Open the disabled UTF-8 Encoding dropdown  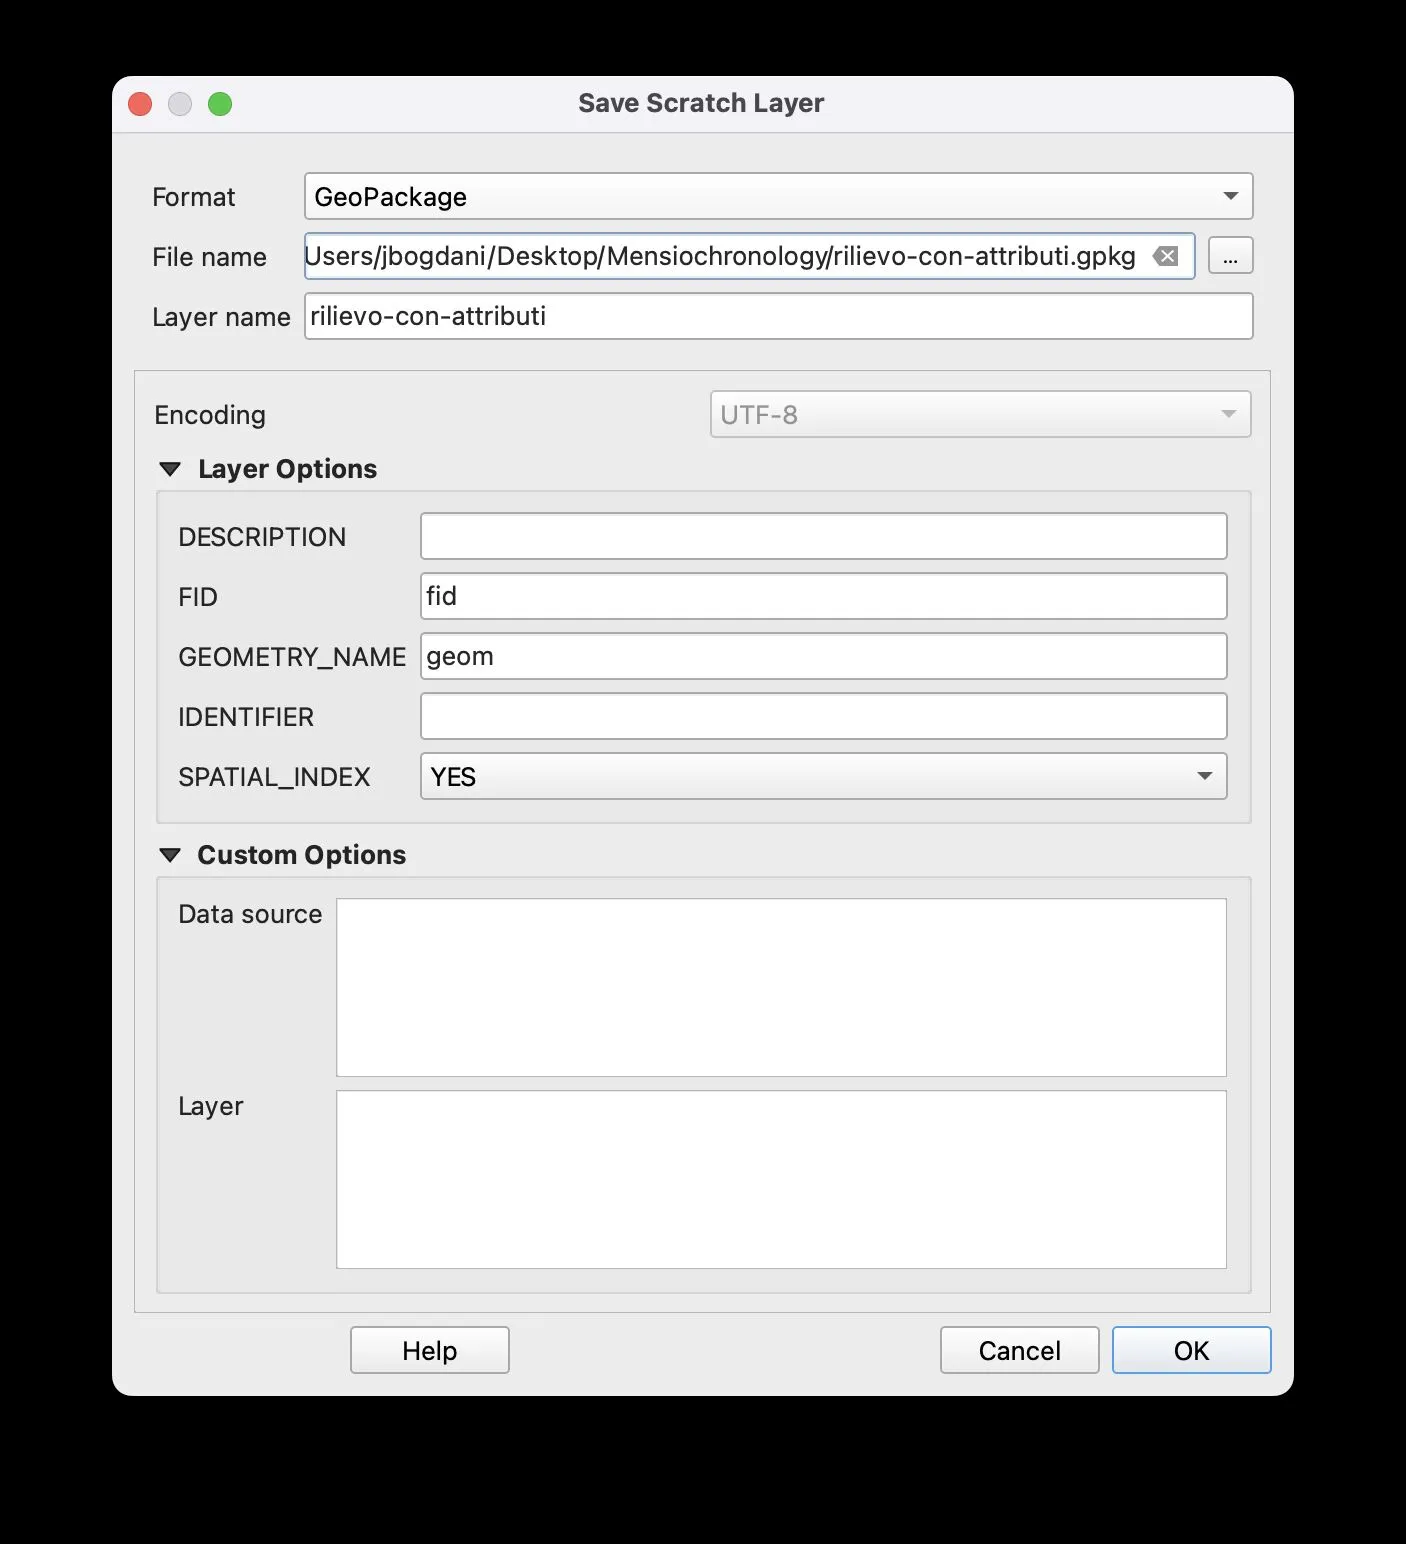coord(979,414)
